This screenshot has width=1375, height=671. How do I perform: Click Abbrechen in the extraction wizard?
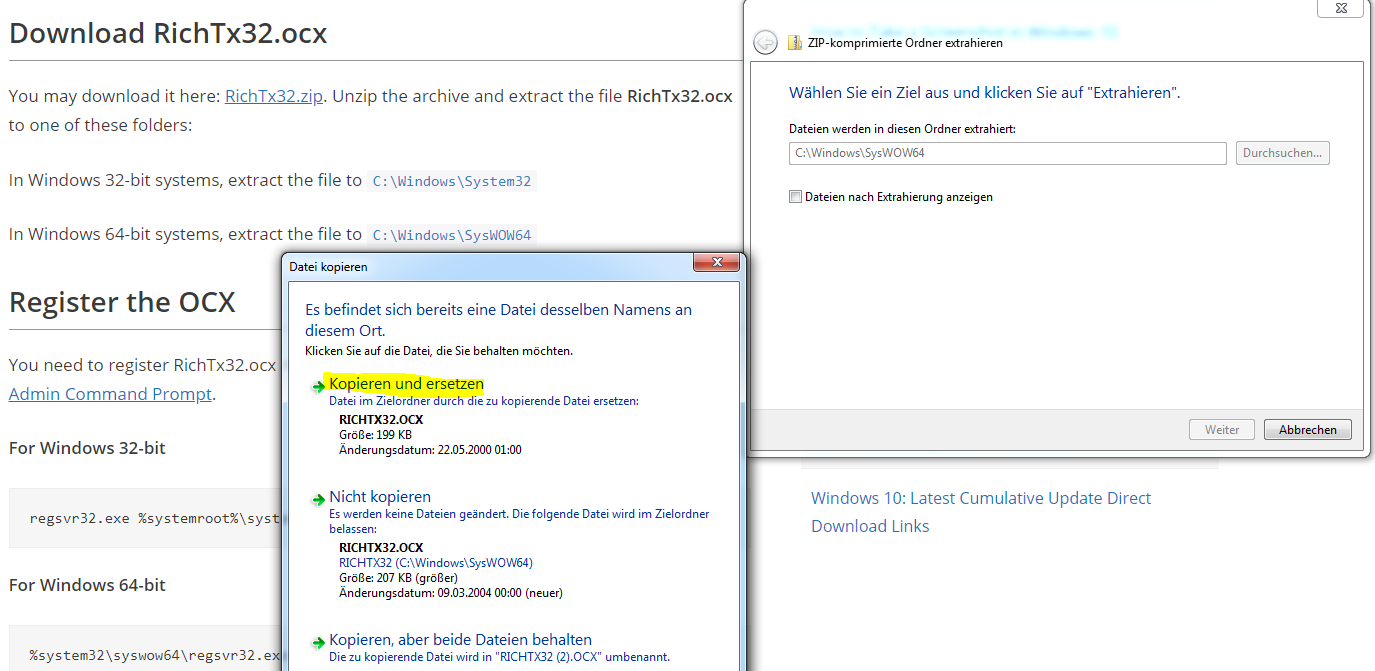[x=1308, y=429]
